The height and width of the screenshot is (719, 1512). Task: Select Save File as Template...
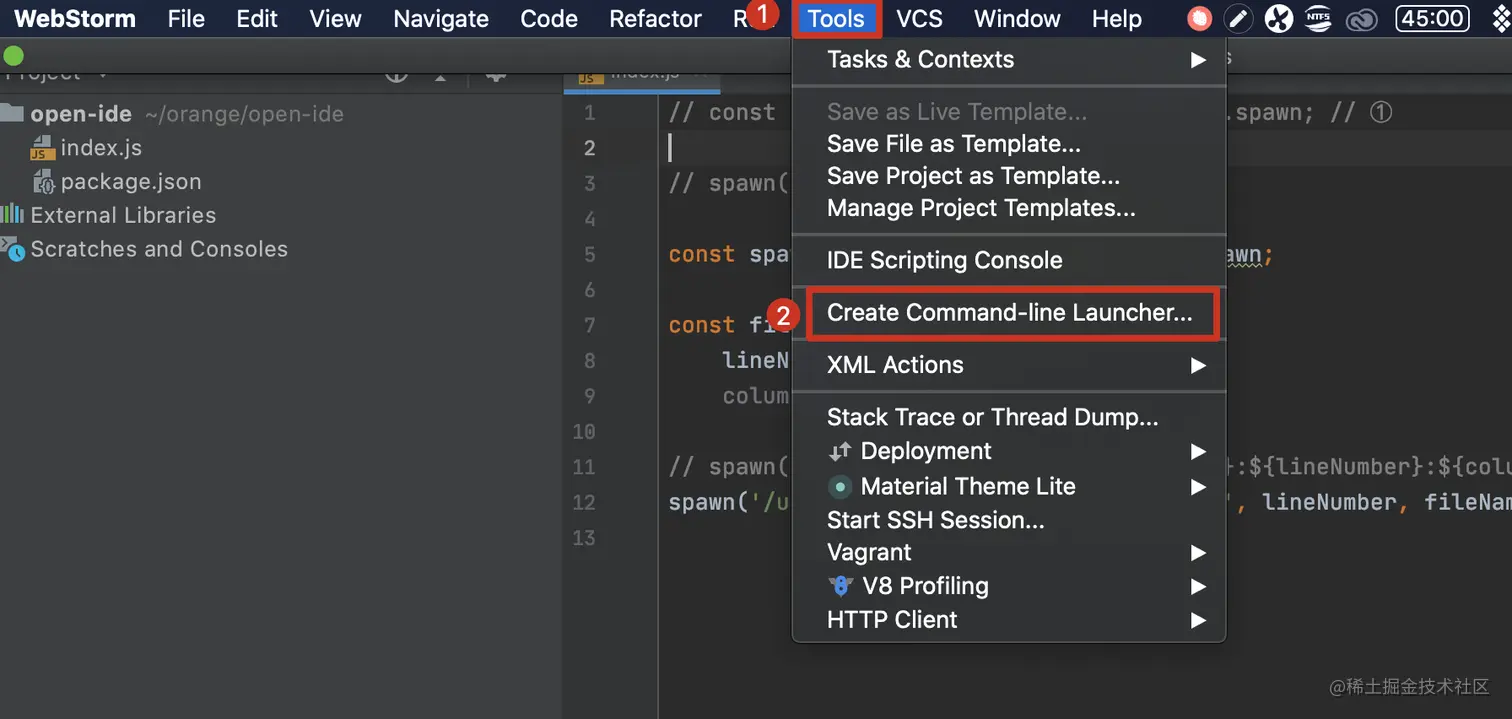(x=953, y=144)
